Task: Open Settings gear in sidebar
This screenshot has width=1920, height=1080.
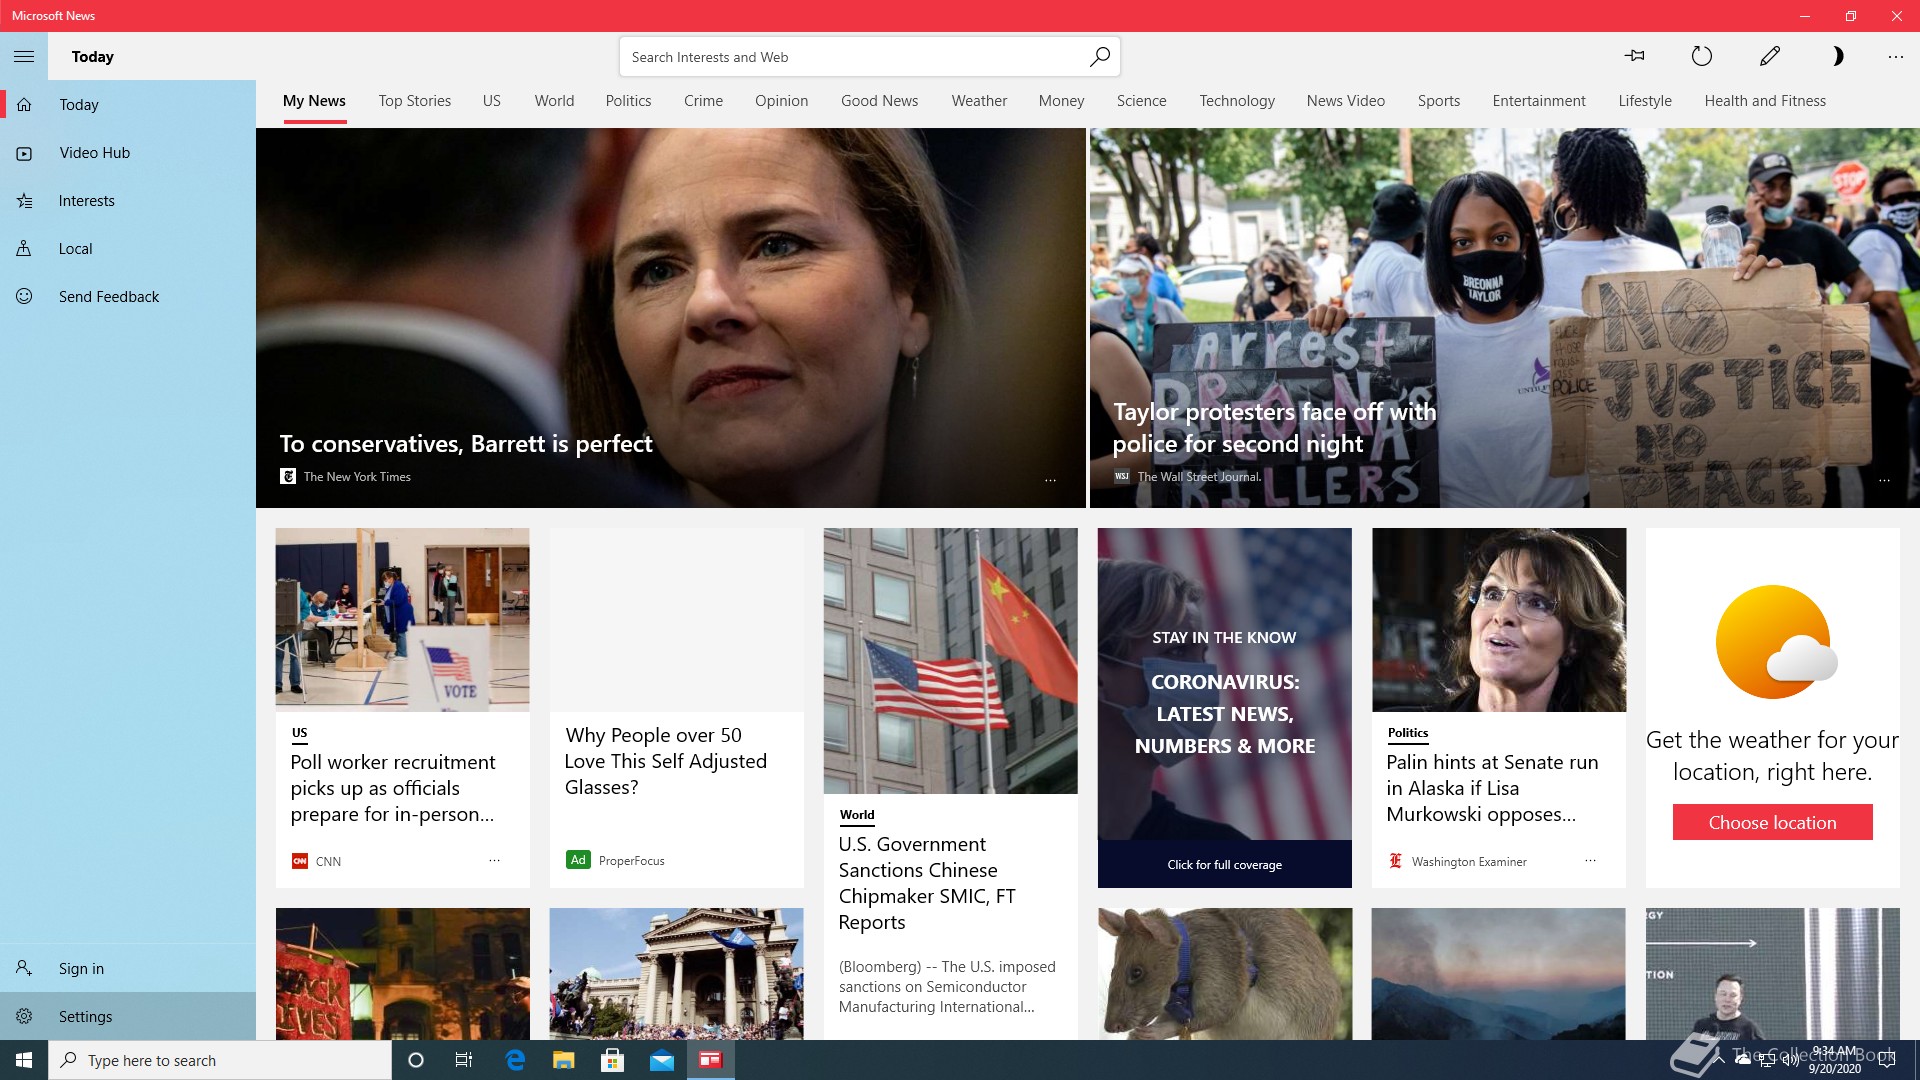Action: pyautogui.click(x=128, y=1016)
